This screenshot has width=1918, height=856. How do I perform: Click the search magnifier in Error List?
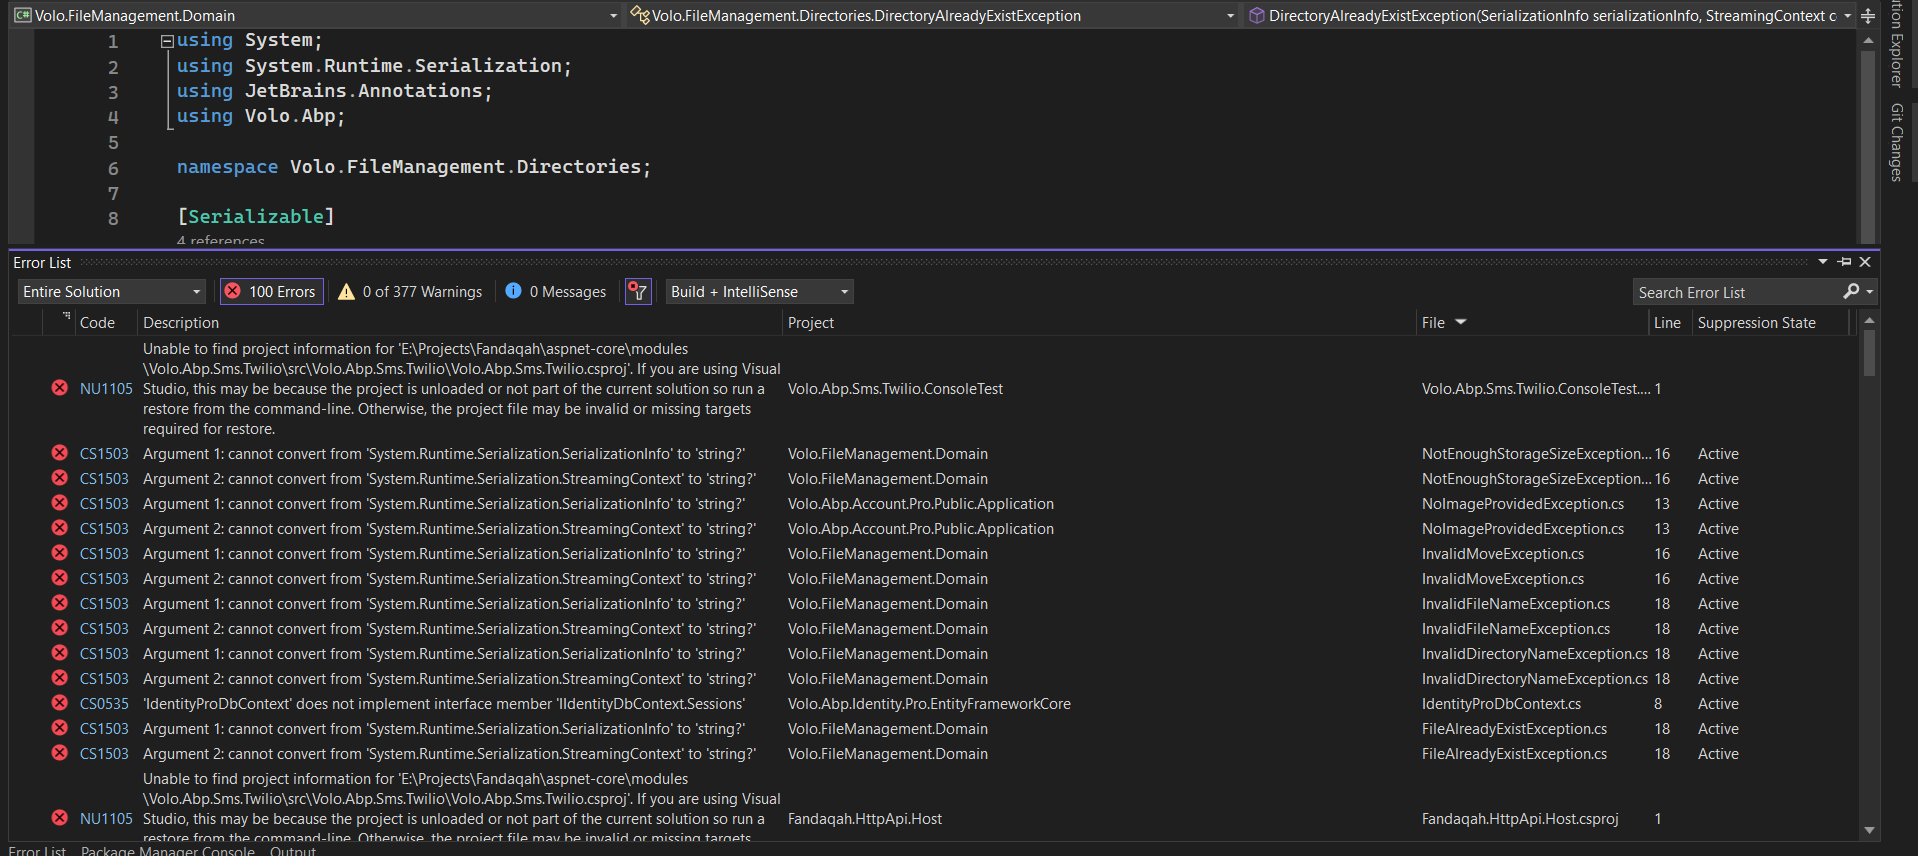[x=1851, y=292]
